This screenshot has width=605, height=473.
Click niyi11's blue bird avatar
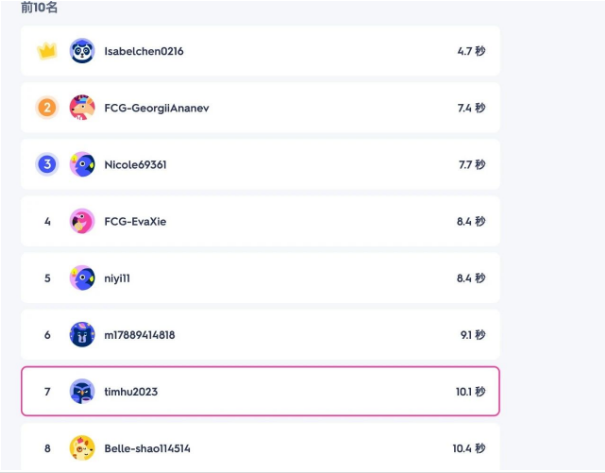click(82, 278)
